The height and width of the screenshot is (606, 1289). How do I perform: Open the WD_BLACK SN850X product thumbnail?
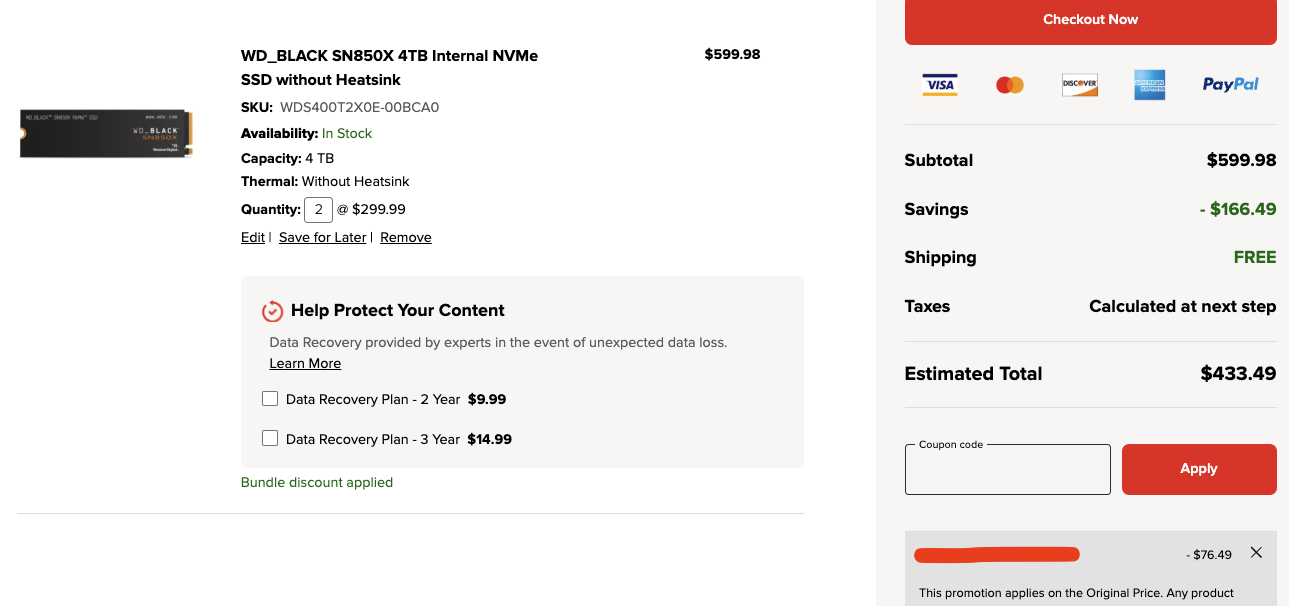pos(107,134)
